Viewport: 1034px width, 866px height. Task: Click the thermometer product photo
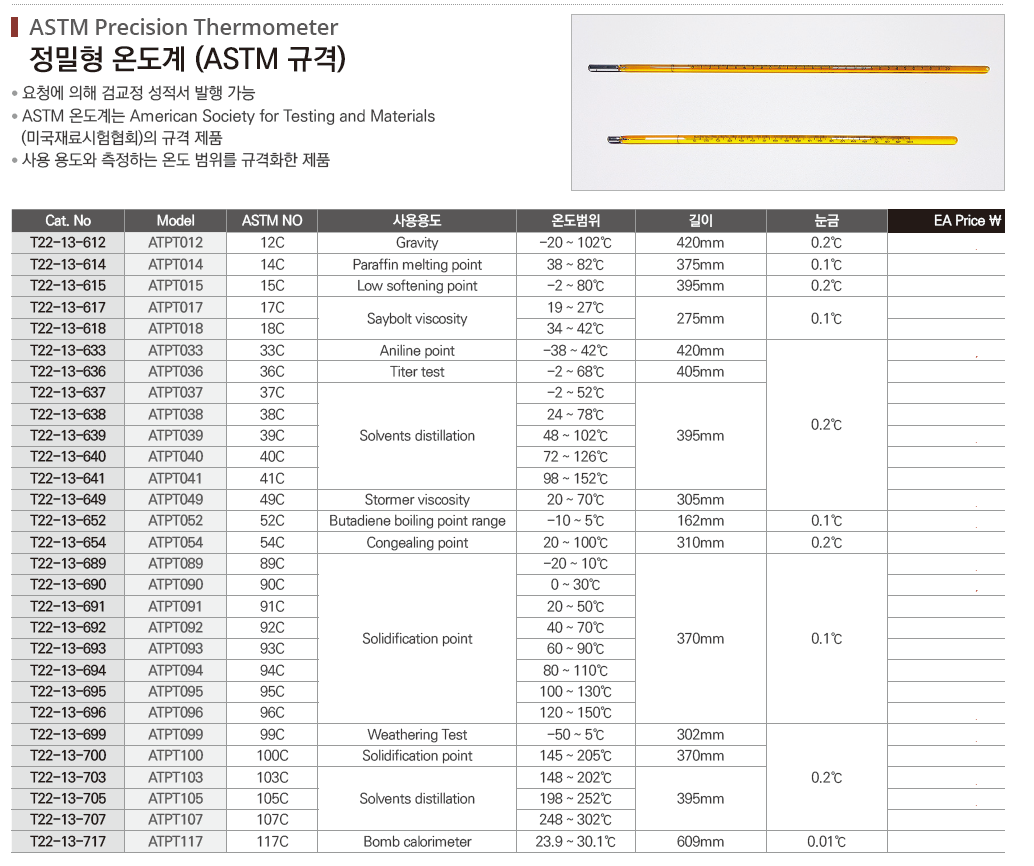(x=787, y=102)
